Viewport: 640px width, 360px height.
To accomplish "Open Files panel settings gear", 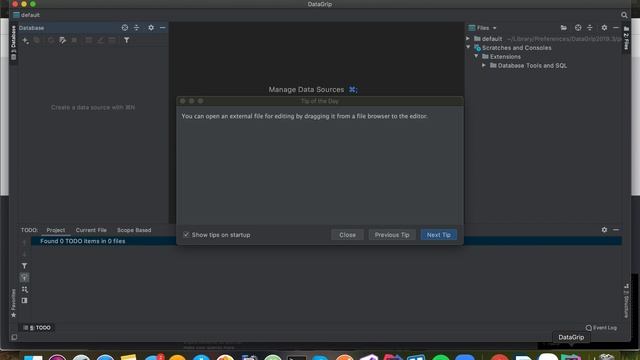I will click(604, 28).
